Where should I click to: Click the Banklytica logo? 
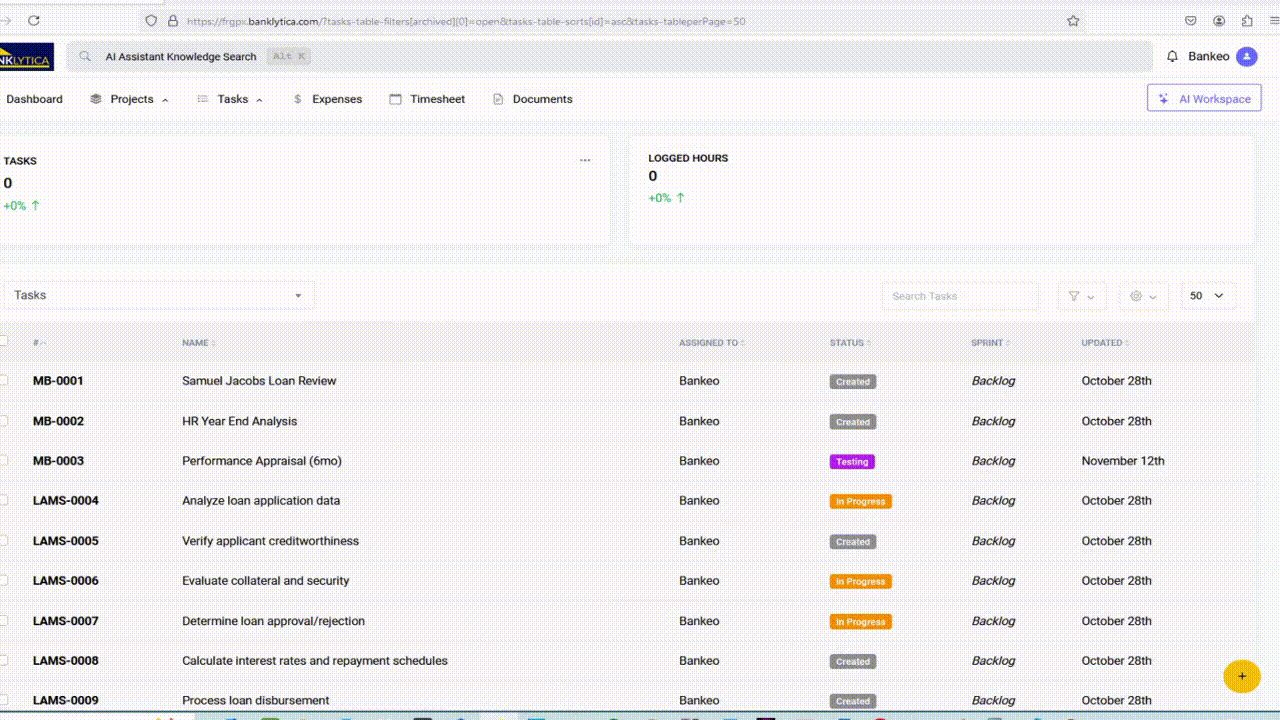(x=26, y=56)
